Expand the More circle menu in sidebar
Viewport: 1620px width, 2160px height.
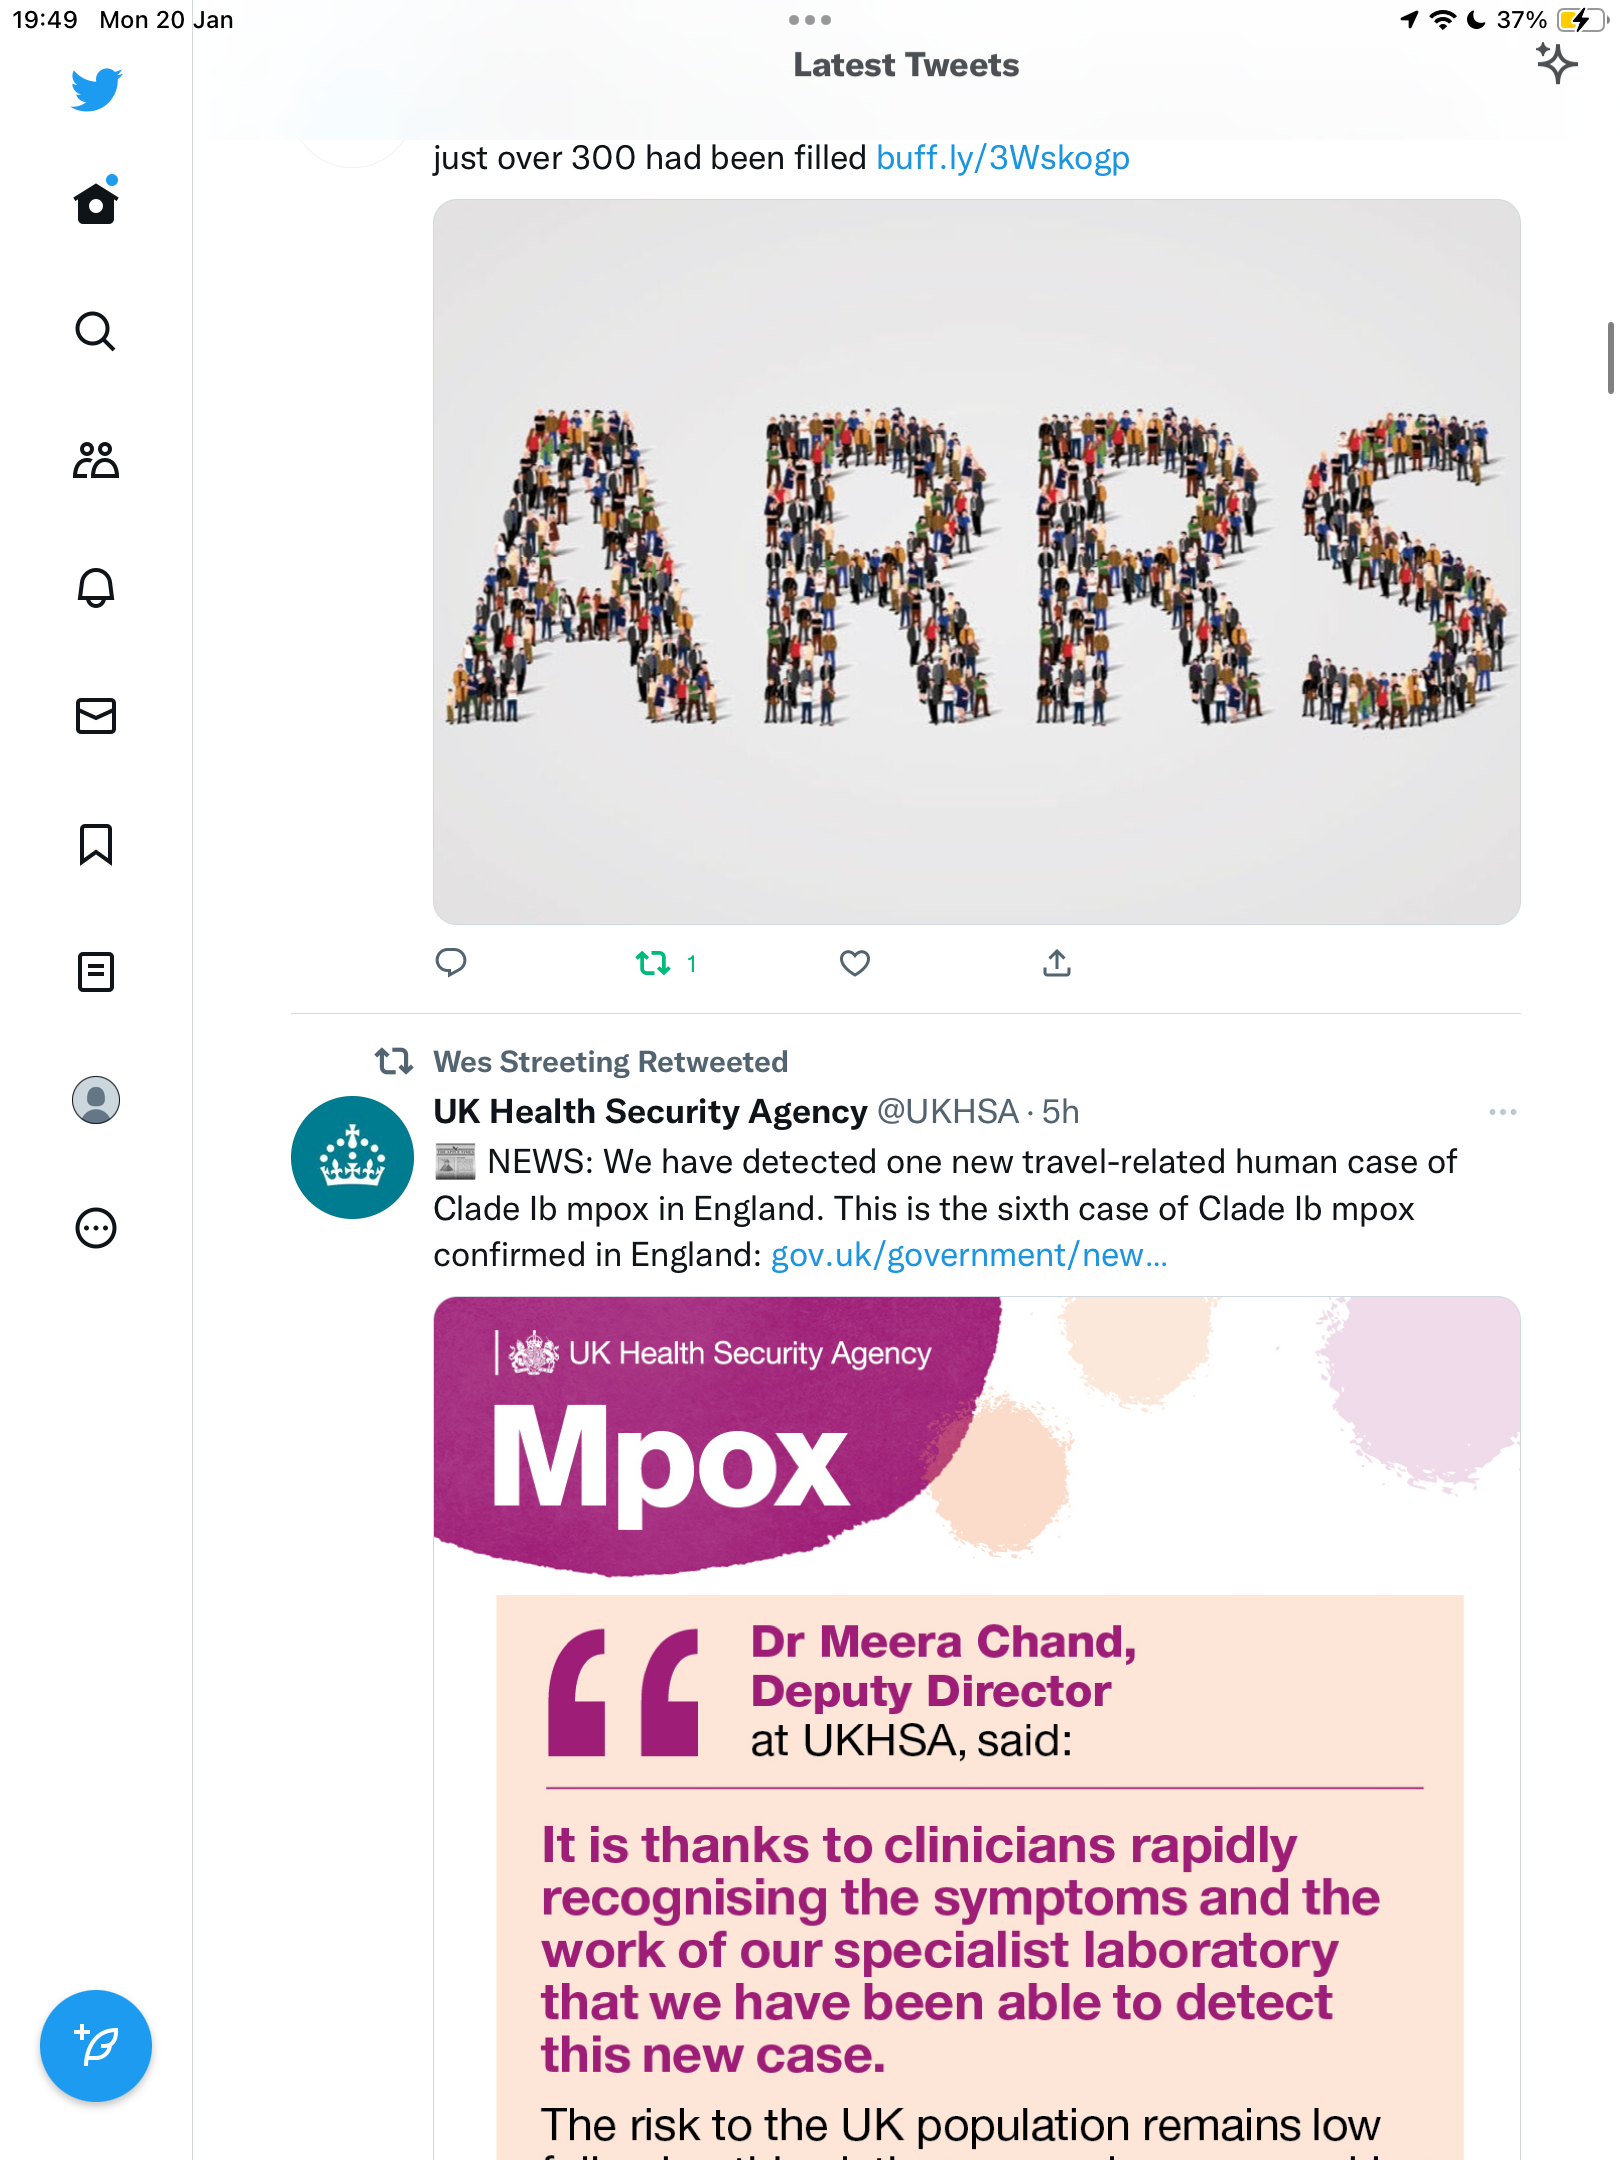96,1228
